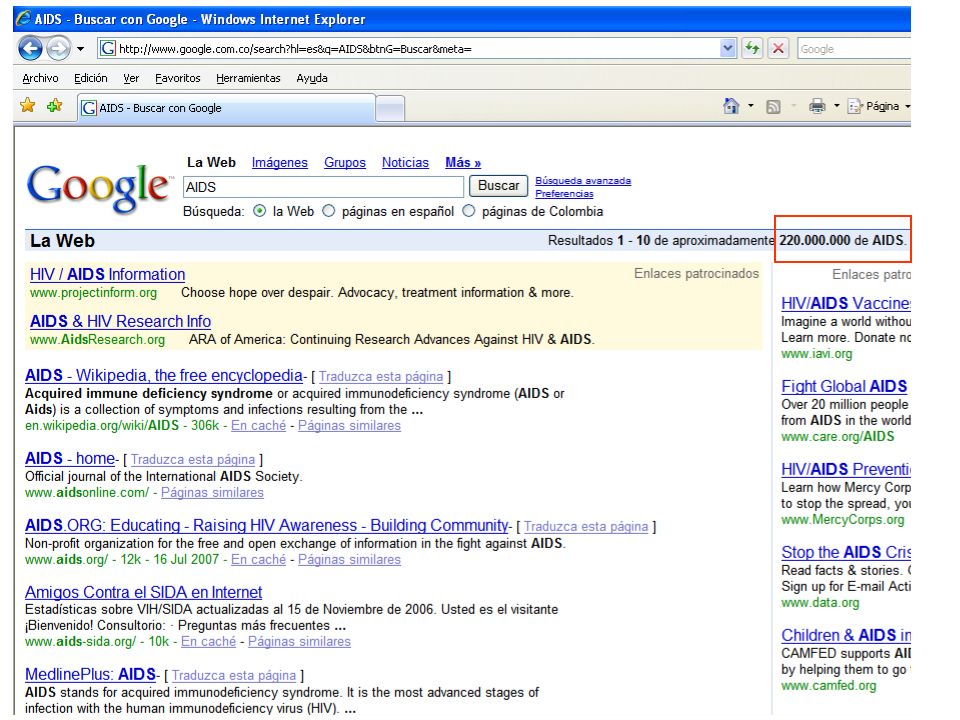
Task: Click the 'www.projectinform.org' green URL text
Action: click(x=93, y=293)
